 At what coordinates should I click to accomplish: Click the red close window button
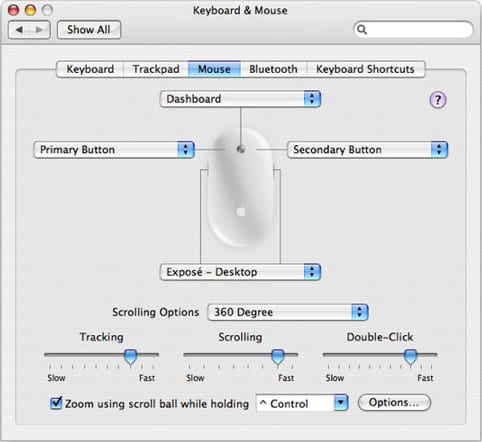pyautogui.click(x=14, y=10)
